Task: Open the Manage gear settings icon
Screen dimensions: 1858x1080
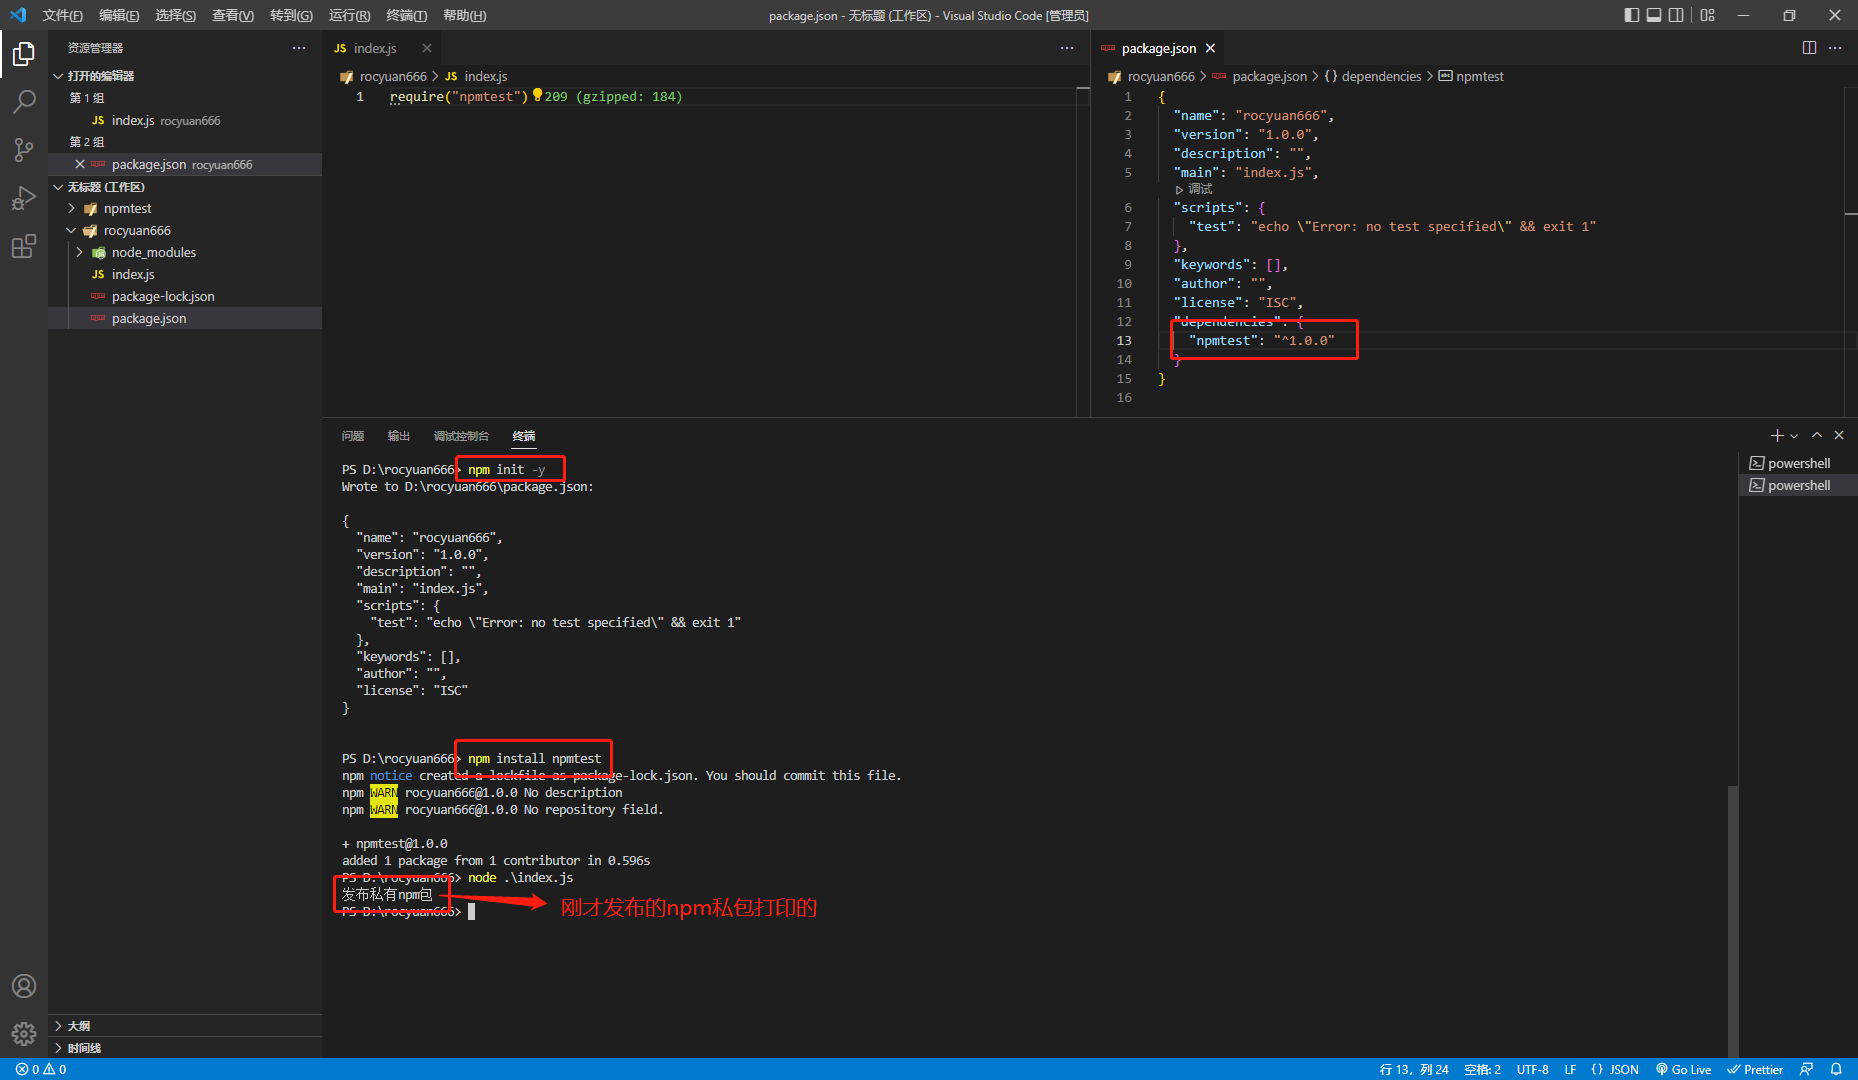Action: [24, 1034]
